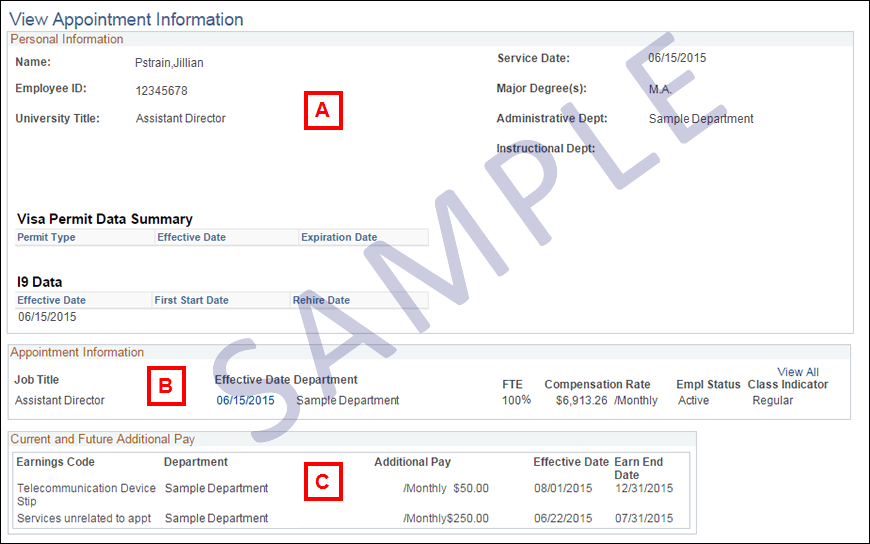870x544 pixels.
Task: Select the Major Degree value M.A.
Action: click(x=660, y=89)
